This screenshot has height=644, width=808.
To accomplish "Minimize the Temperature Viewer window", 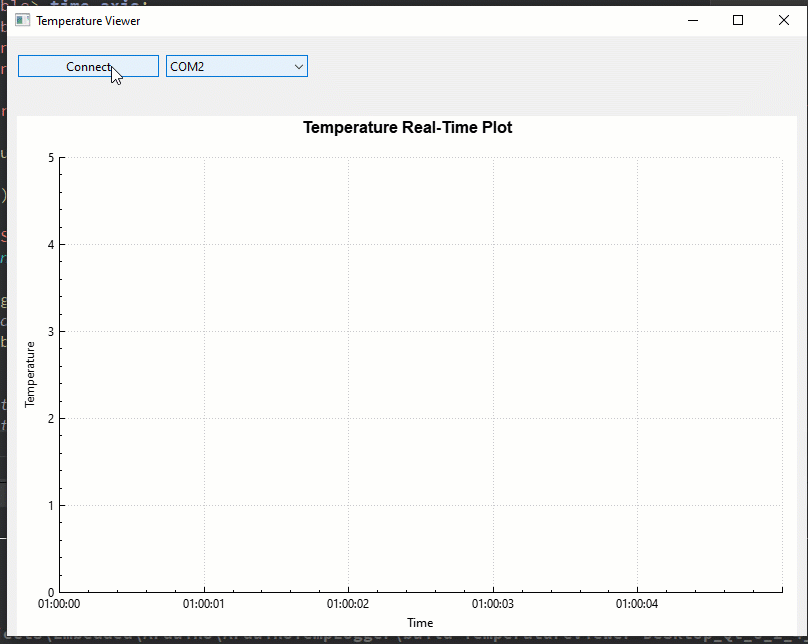I will tap(692, 20).
